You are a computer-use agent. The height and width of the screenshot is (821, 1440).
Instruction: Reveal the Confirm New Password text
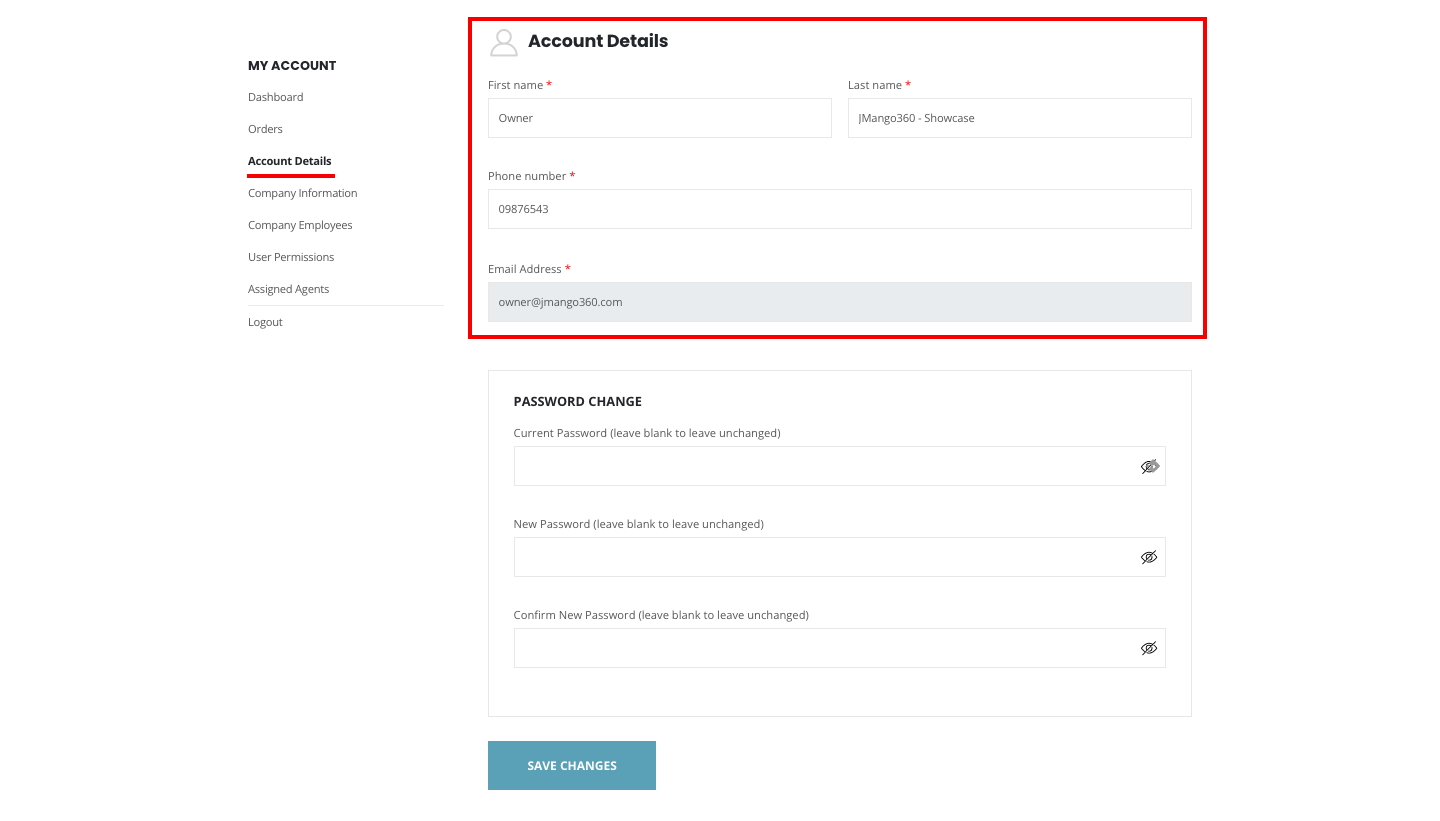click(1149, 648)
